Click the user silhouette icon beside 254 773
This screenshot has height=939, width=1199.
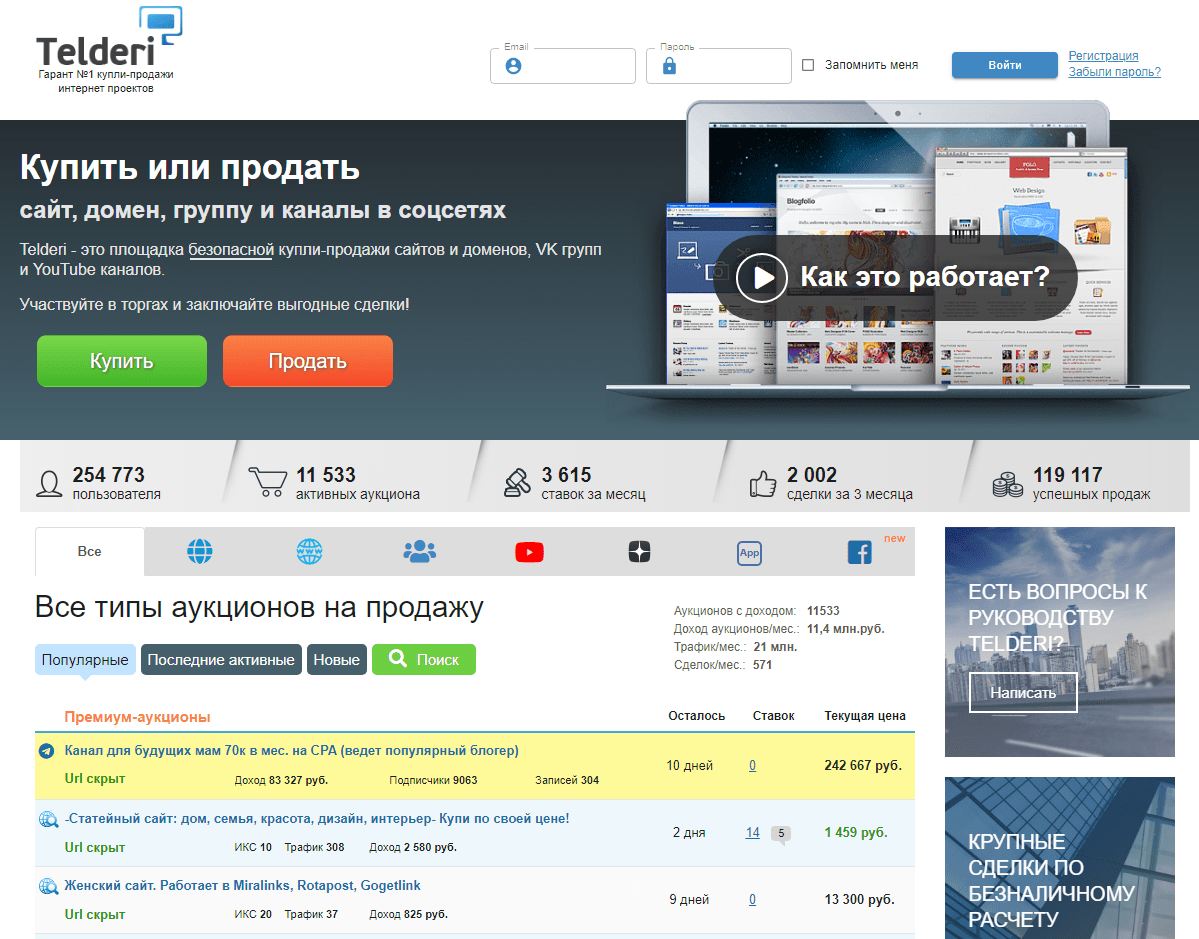[x=50, y=484]
